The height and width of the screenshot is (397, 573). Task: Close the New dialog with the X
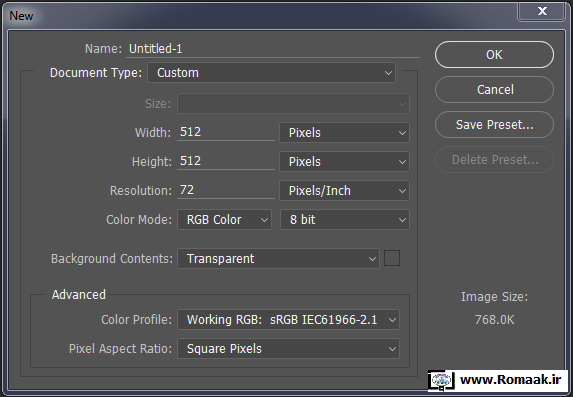(542, 11)
